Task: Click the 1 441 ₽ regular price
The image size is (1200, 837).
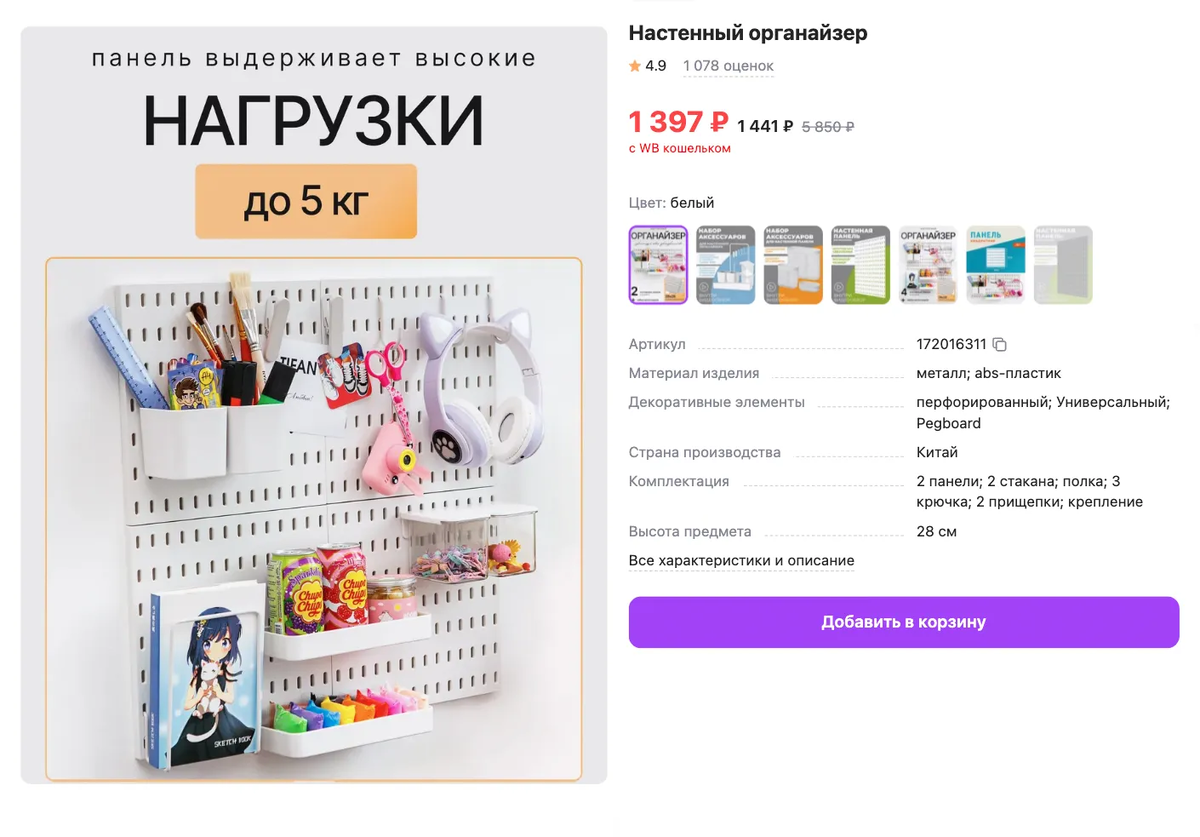Action: point(765,127)
